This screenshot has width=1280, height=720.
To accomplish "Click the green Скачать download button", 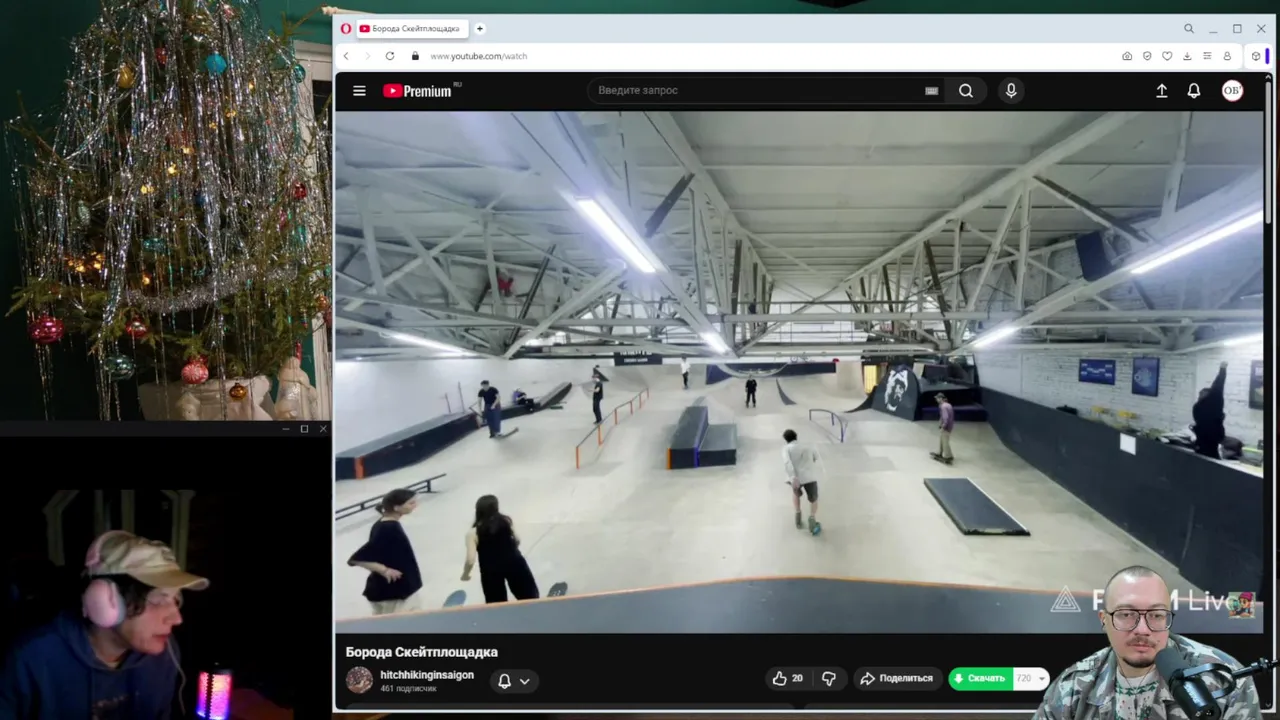I will (980, 678).
